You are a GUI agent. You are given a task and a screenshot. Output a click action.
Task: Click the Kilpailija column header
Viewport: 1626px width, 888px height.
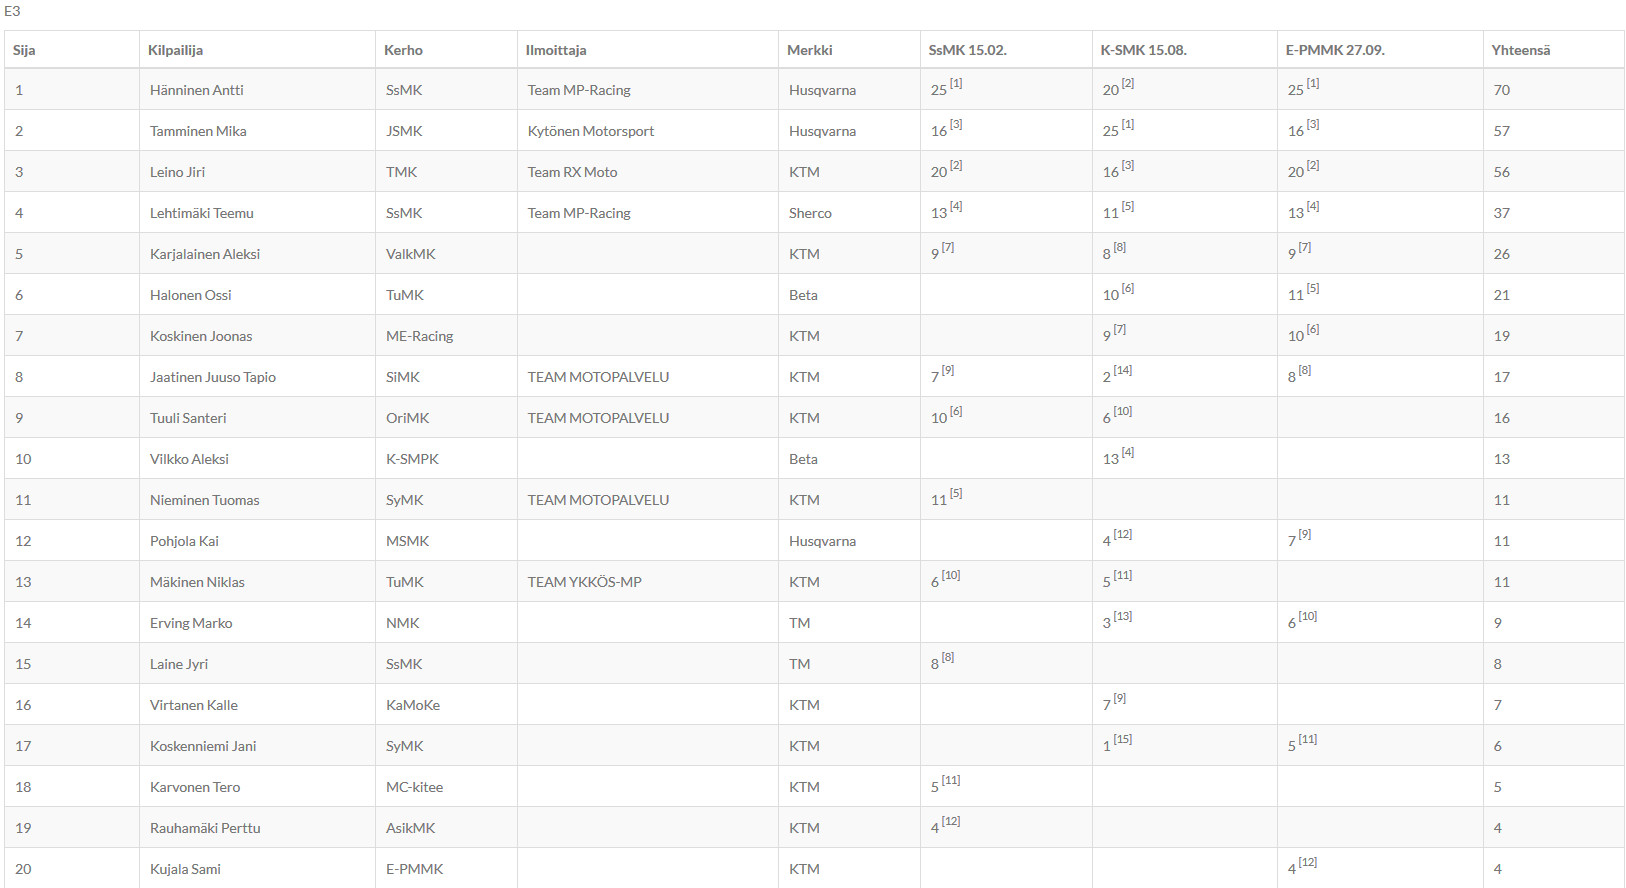175,50
